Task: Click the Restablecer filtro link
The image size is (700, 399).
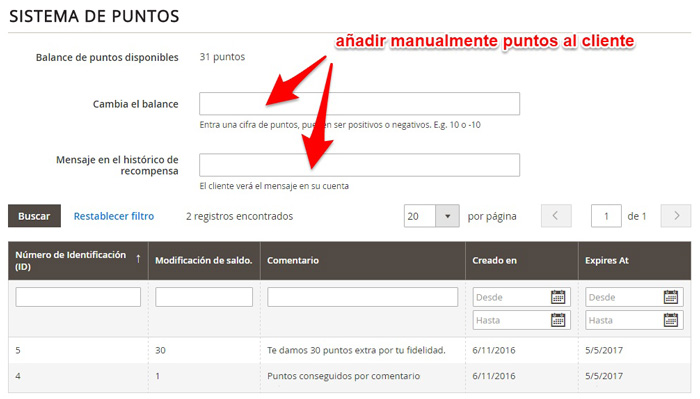Action: tap(114, 216)
